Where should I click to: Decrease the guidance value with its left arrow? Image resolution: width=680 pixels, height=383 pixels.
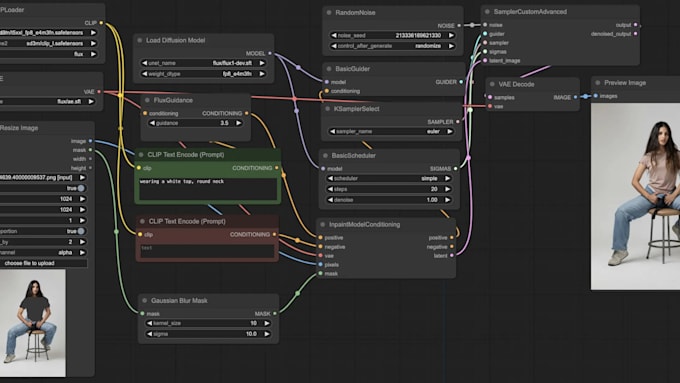[152, 123]
